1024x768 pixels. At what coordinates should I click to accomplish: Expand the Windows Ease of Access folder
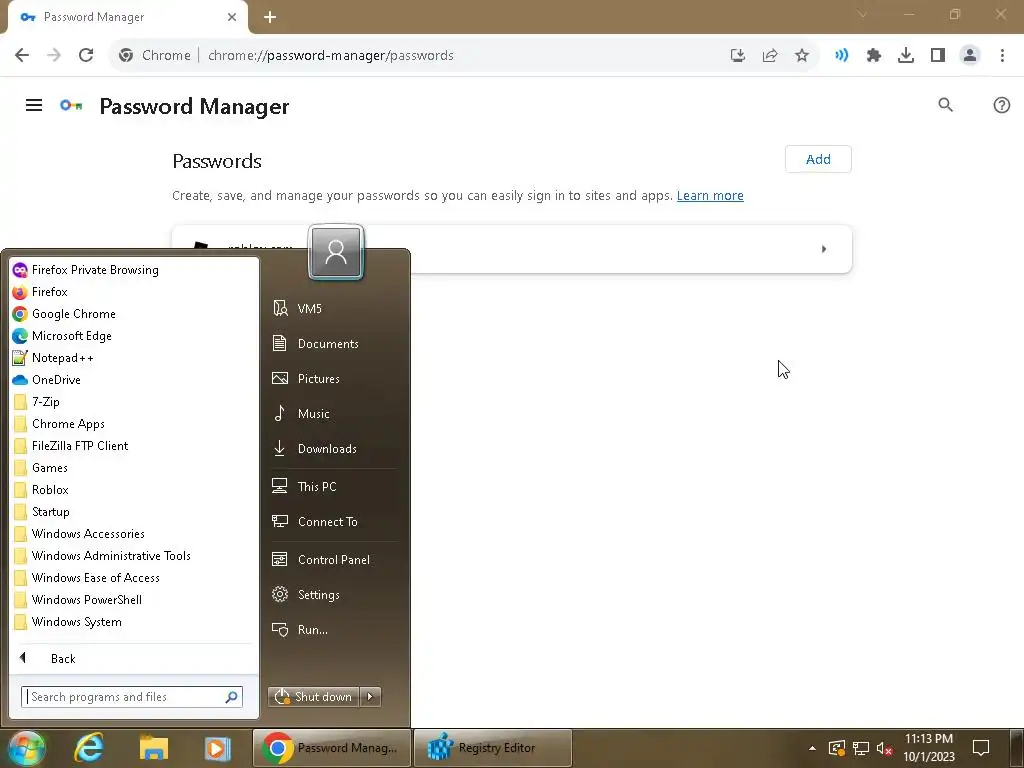point(86,578)
